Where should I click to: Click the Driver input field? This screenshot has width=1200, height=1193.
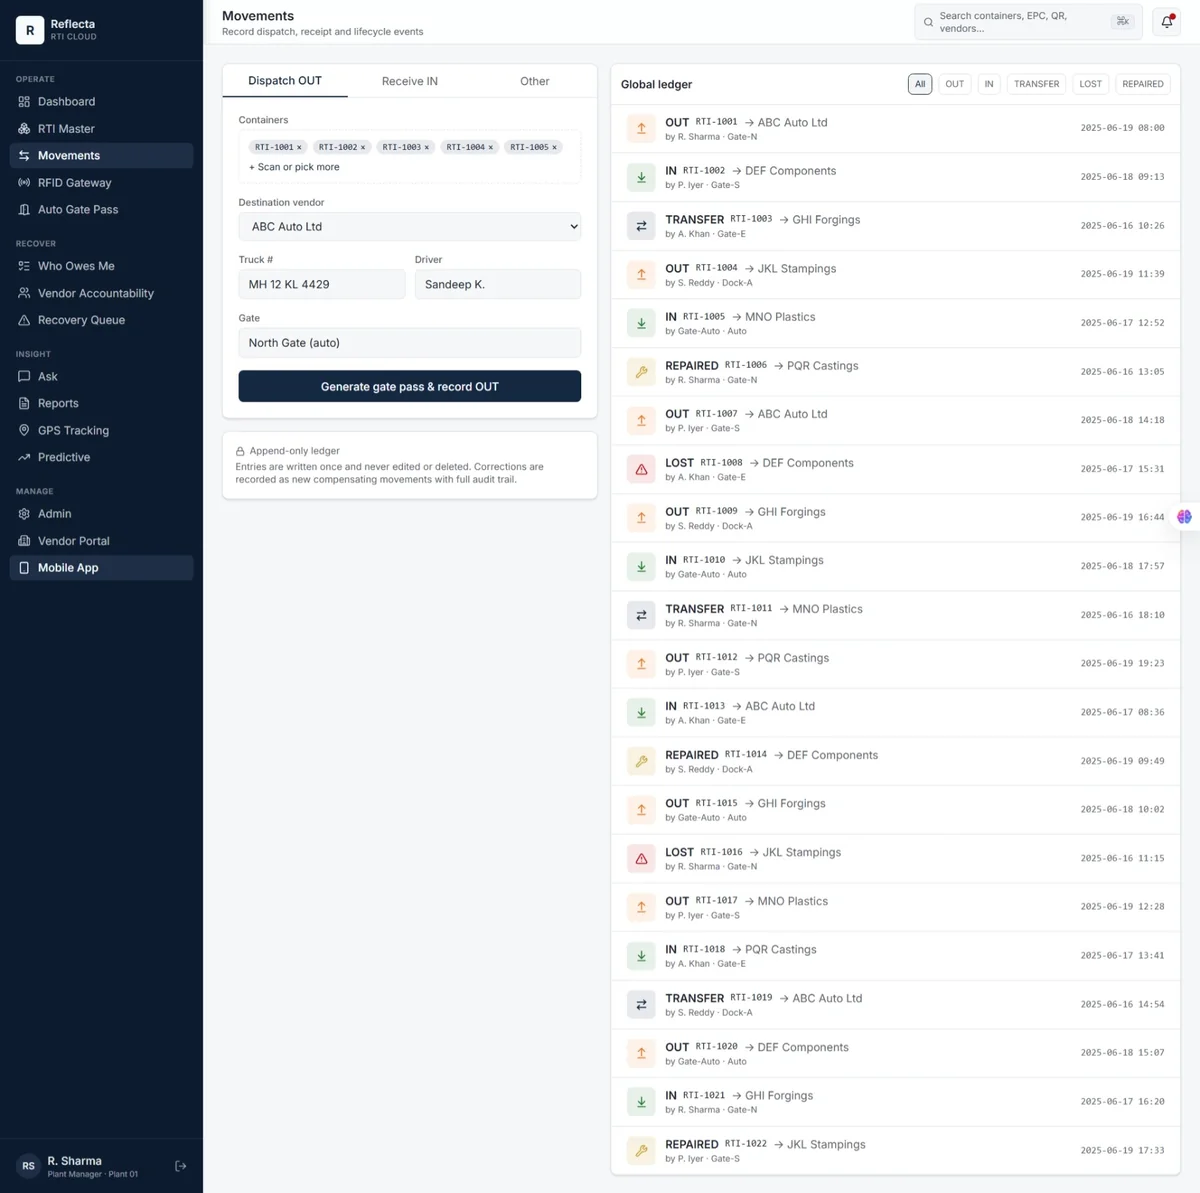click(497, 284)
